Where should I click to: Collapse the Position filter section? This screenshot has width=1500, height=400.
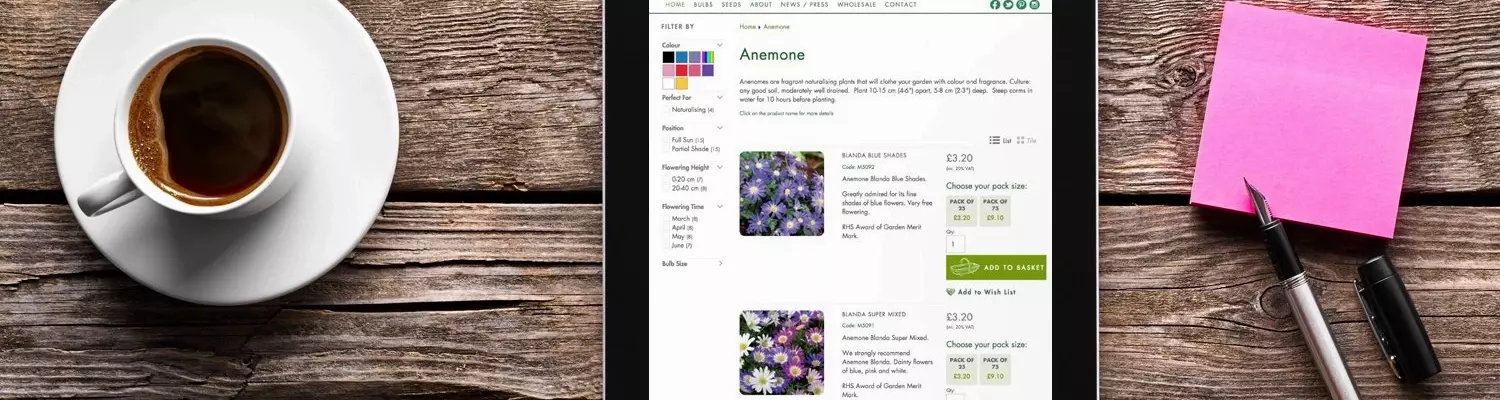click(720, 127)
